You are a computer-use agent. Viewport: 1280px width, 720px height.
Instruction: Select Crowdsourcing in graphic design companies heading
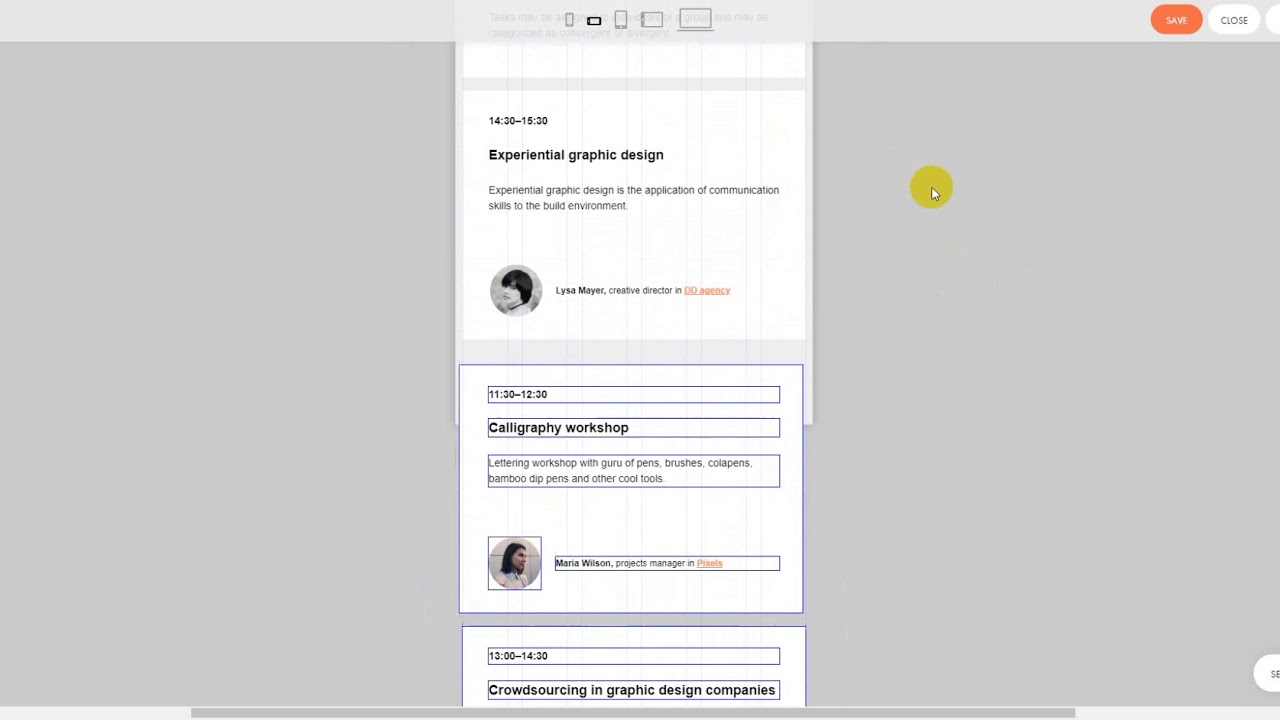point(634,690)
